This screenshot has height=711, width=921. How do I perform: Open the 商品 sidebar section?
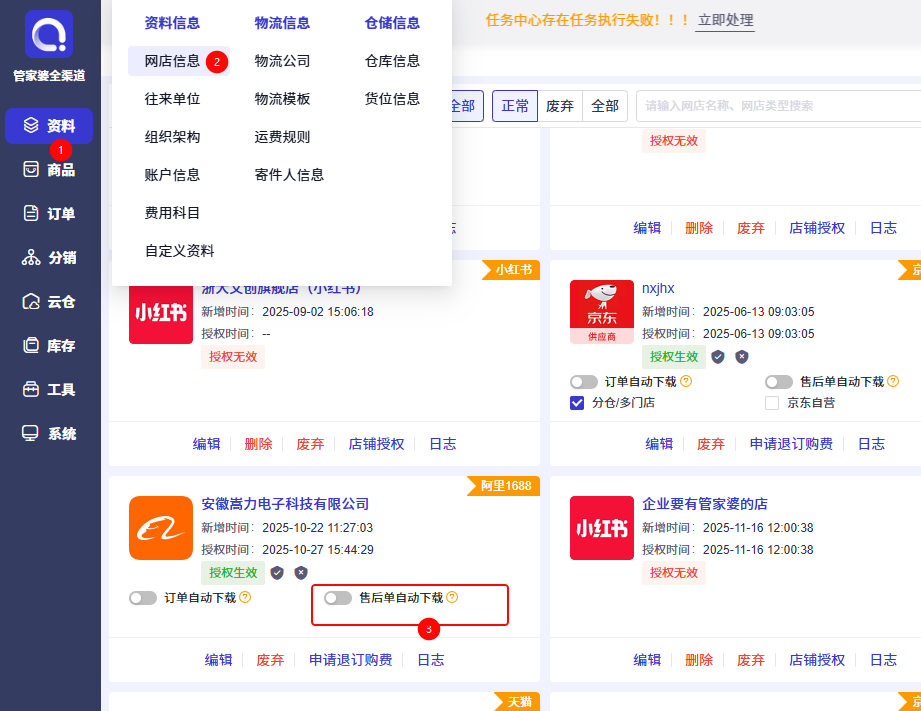coord(49,170)
